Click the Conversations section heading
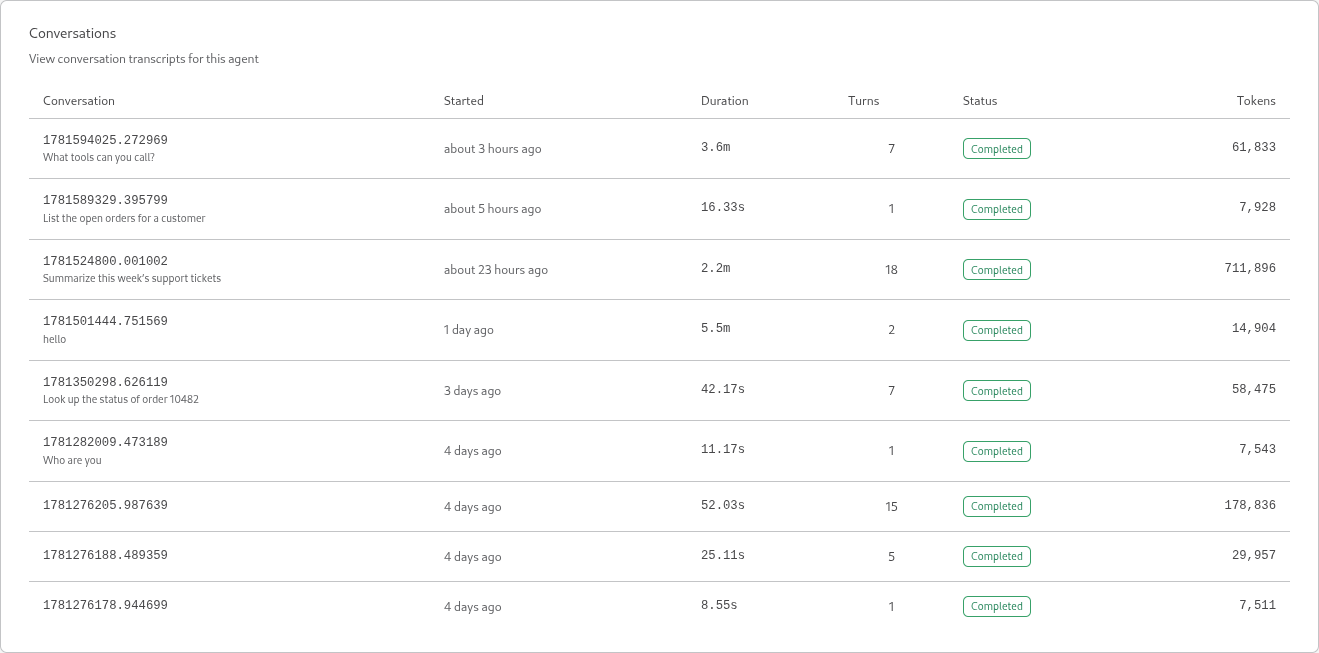 click(72, 33)
